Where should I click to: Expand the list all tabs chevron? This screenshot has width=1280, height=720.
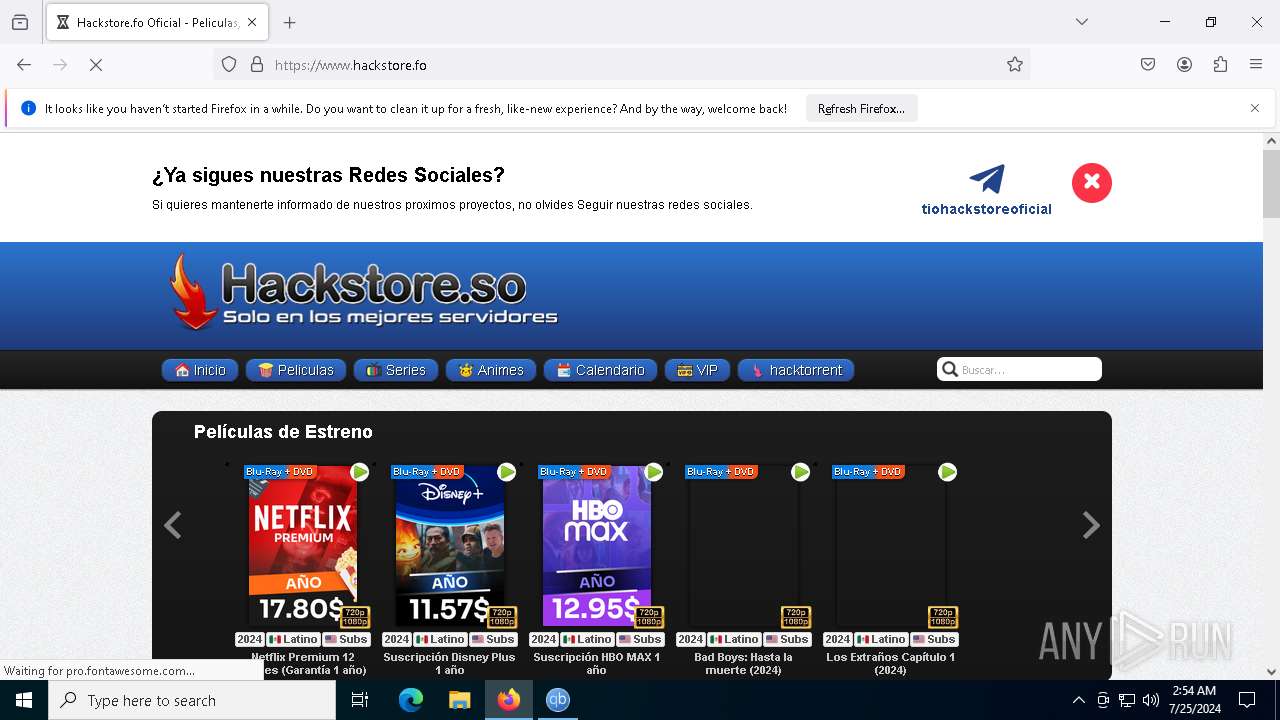pos(1082,22)
